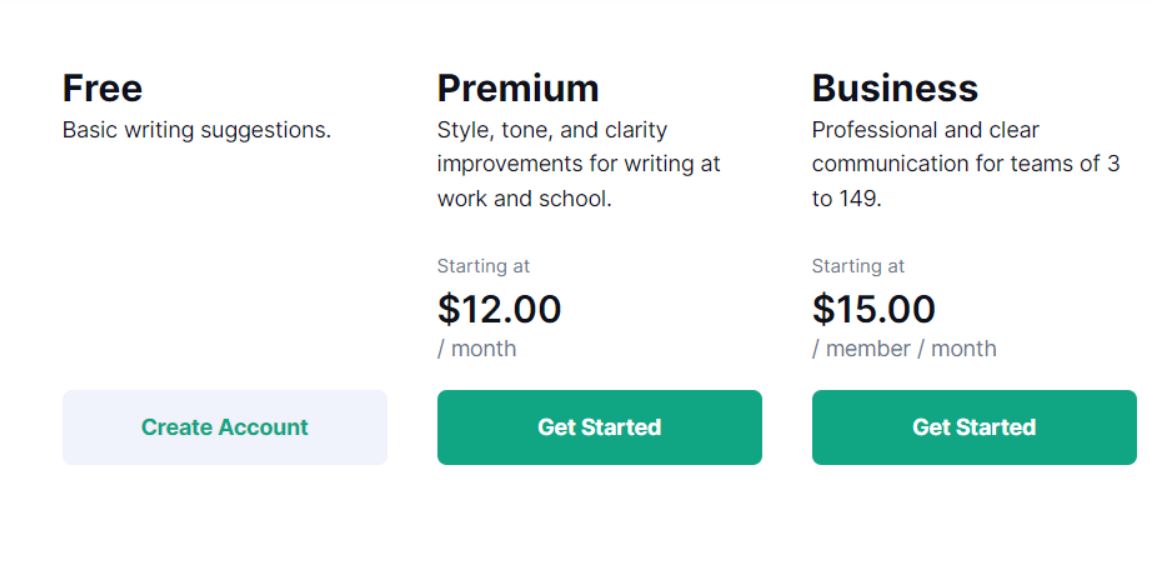
Task: Select the Business plan heading
Action: (x=895, y=88)
